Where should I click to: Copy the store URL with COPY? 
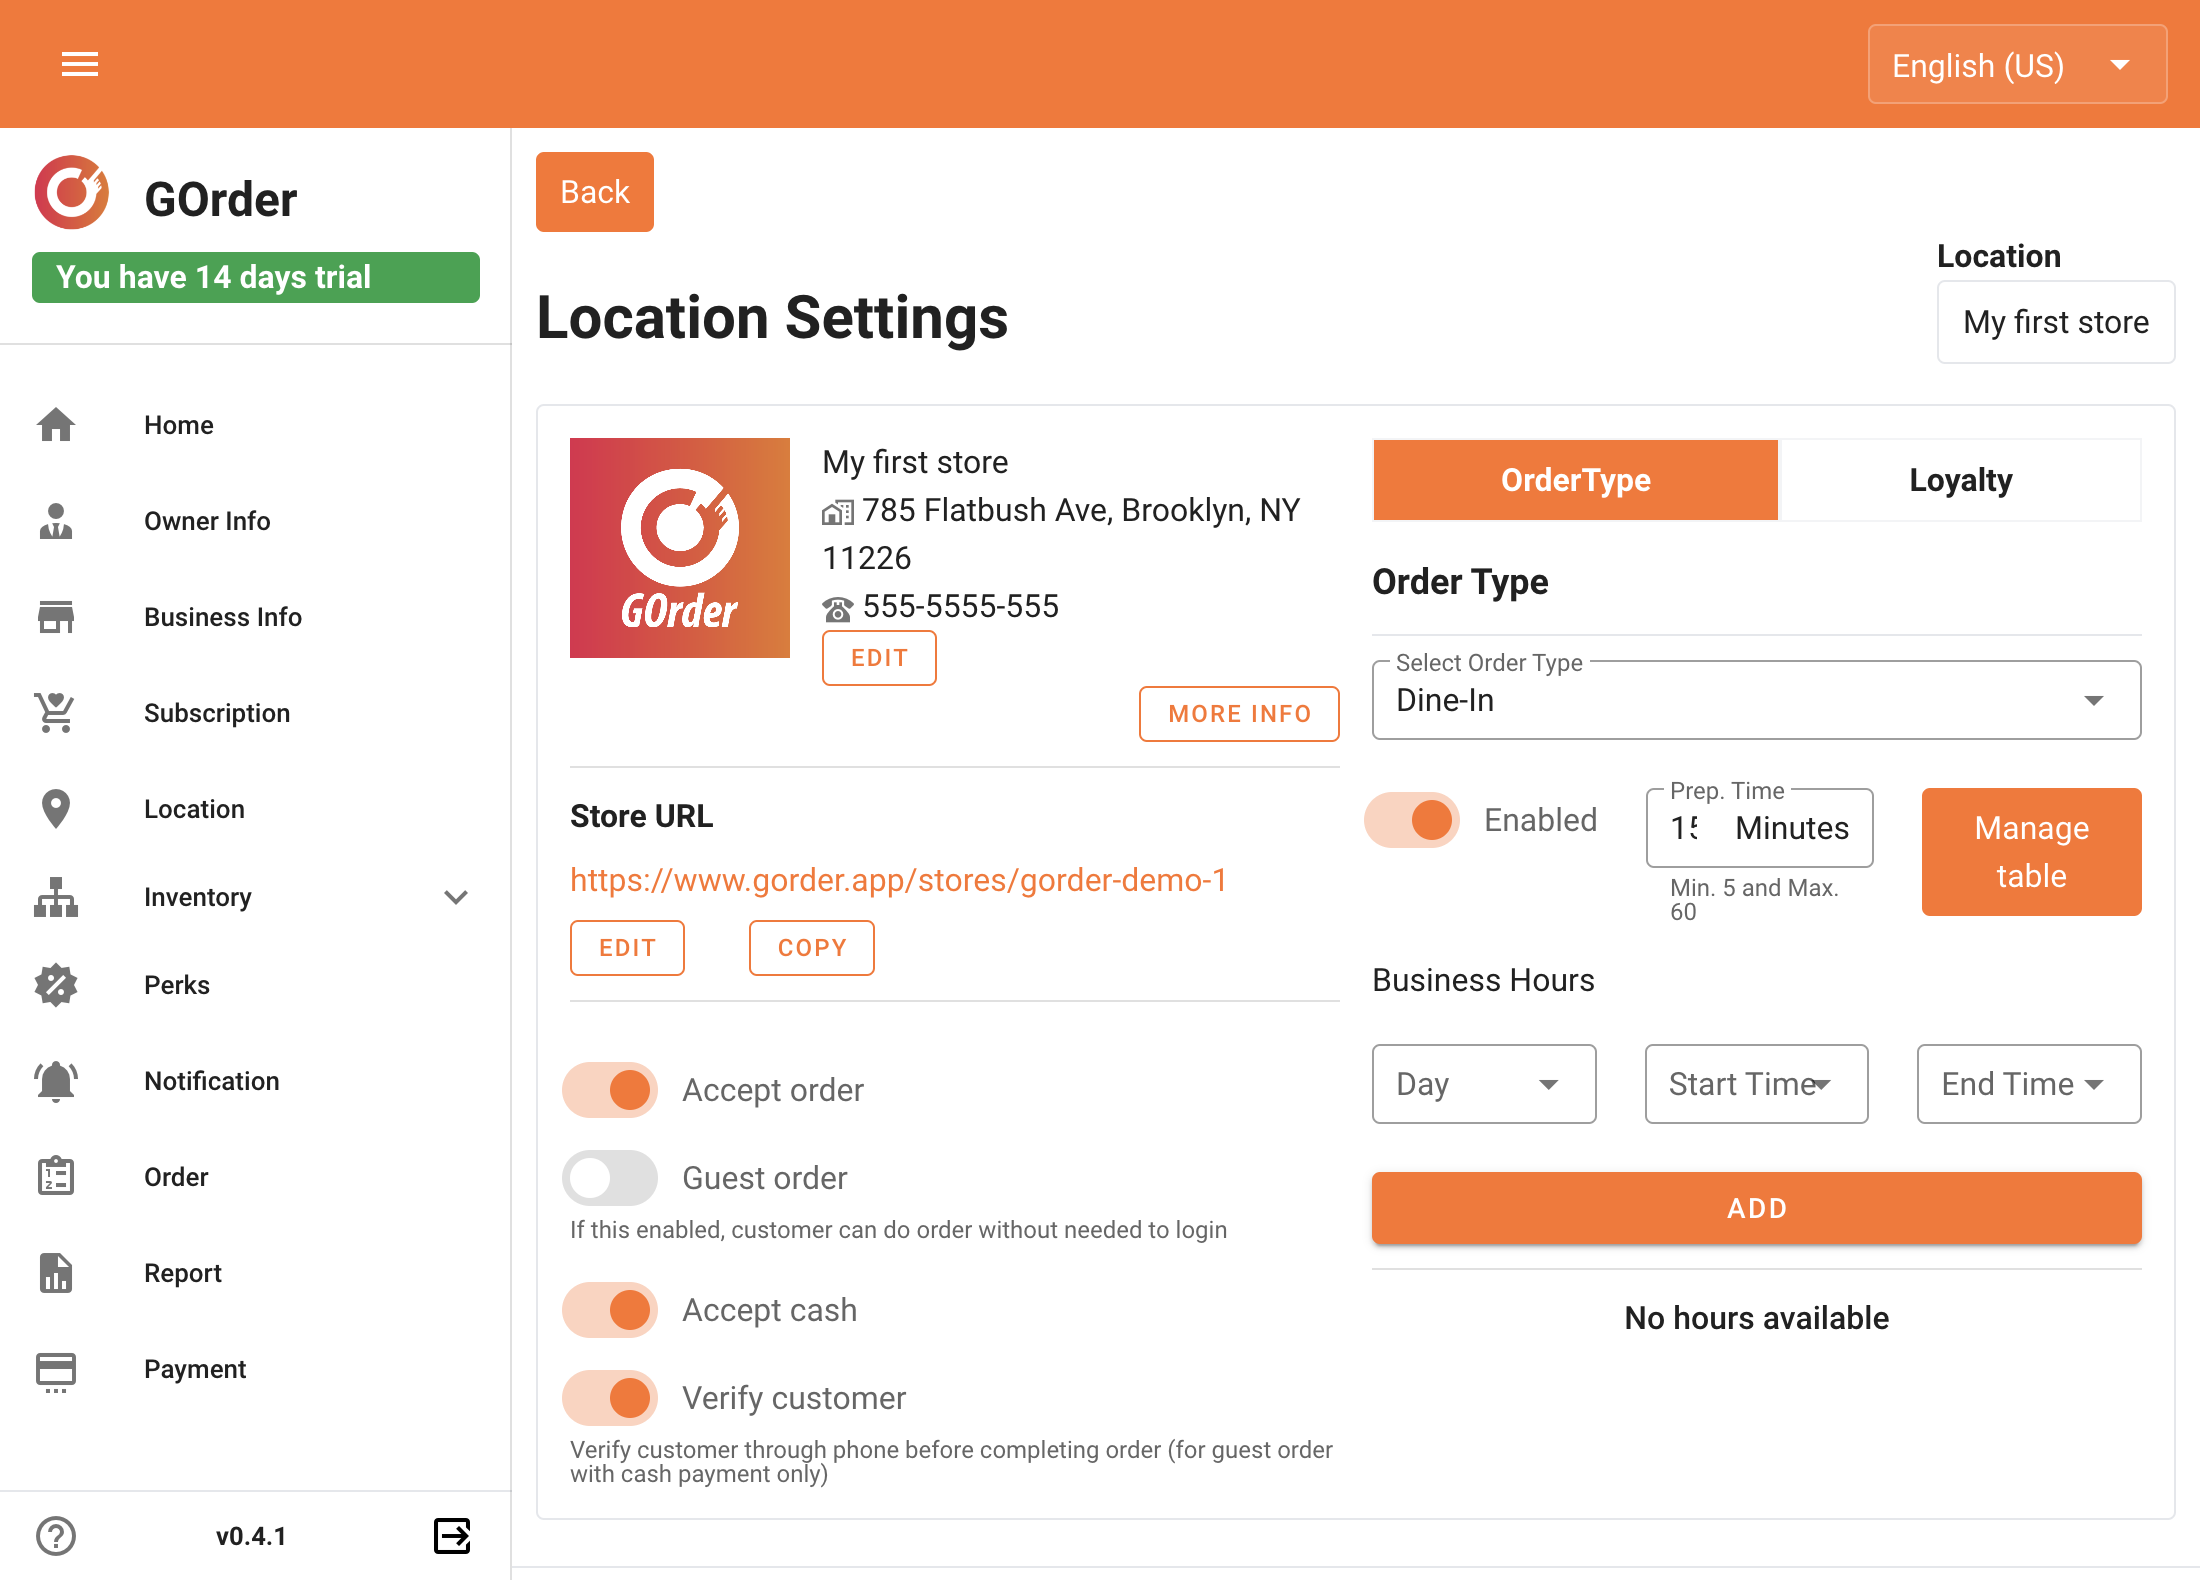coord(812,948)
